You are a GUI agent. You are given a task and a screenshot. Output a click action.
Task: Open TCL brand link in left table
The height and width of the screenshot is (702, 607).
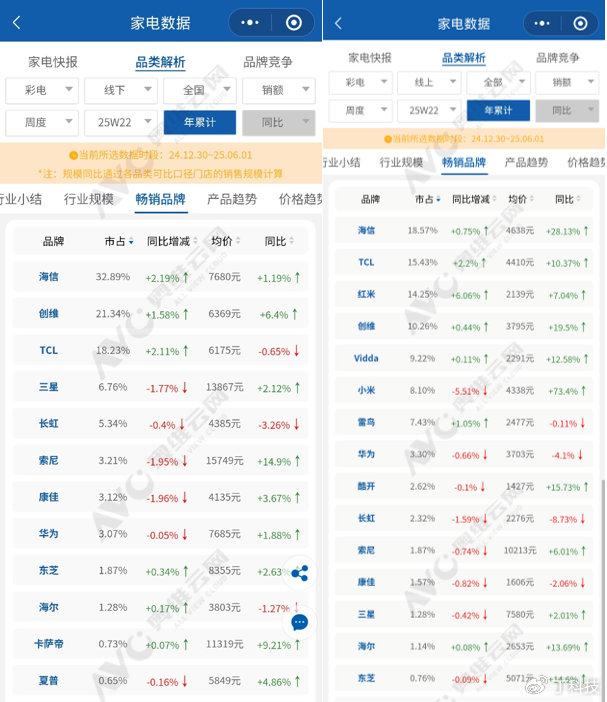48,350
